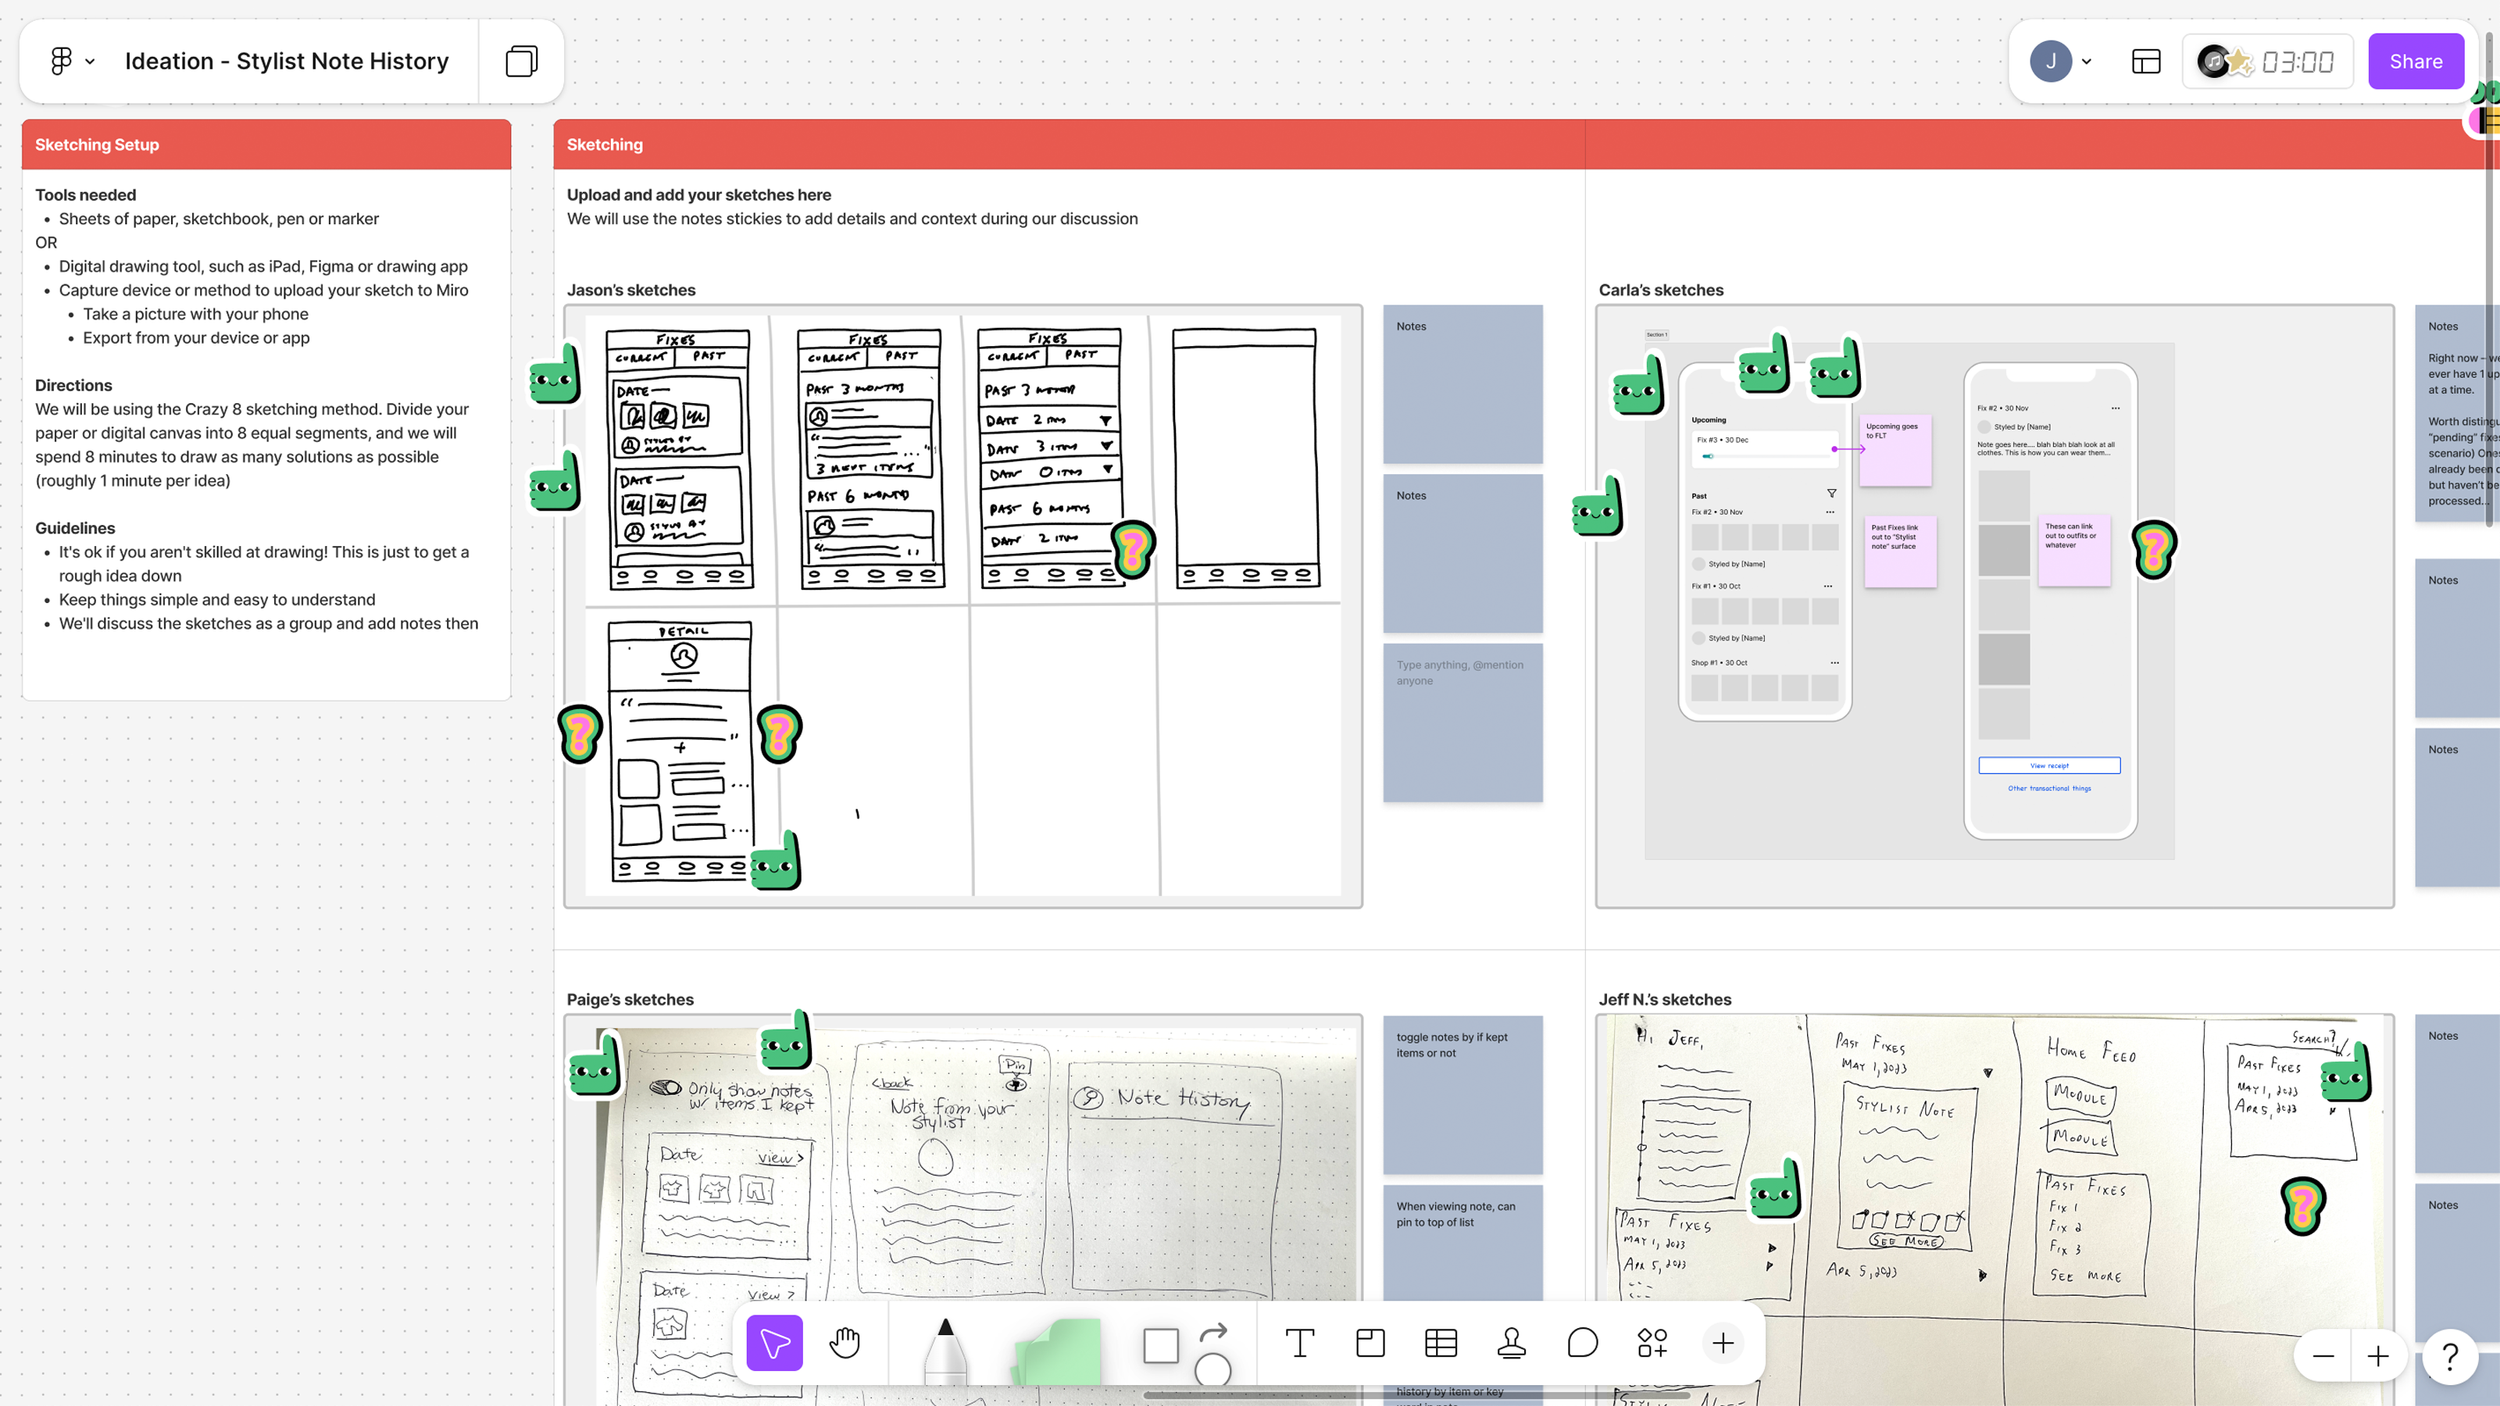The width and height of the screenshot is (2500, 1406).
Task: Click the Jeff N.'s sketches label
Action: pos(1664,999)
